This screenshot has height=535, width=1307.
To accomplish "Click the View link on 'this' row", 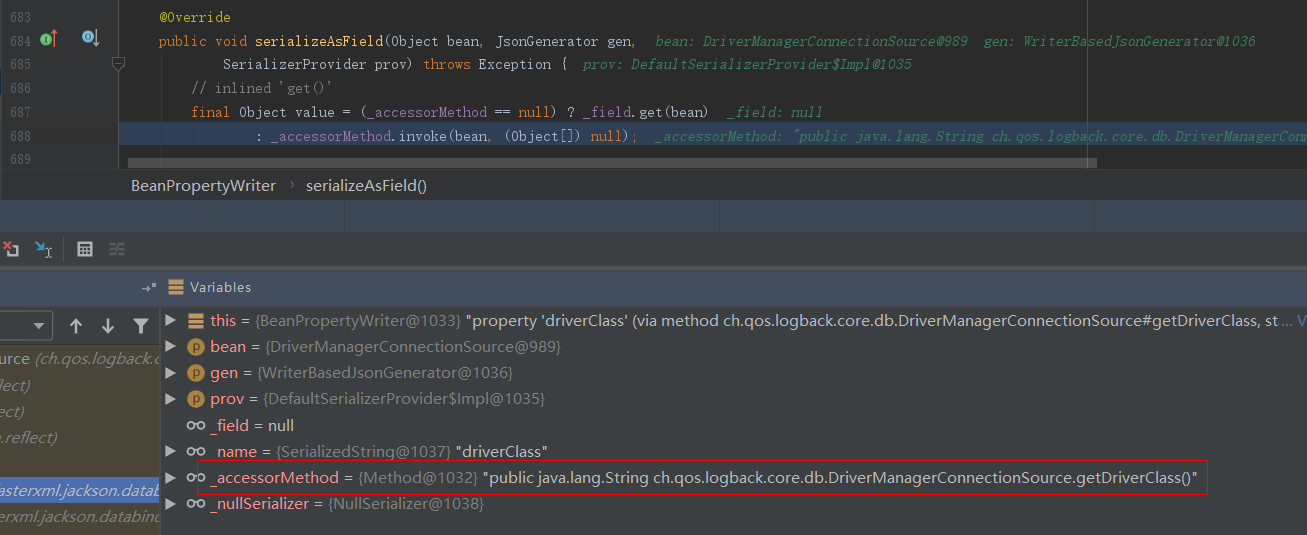I will click(1300, 321).
